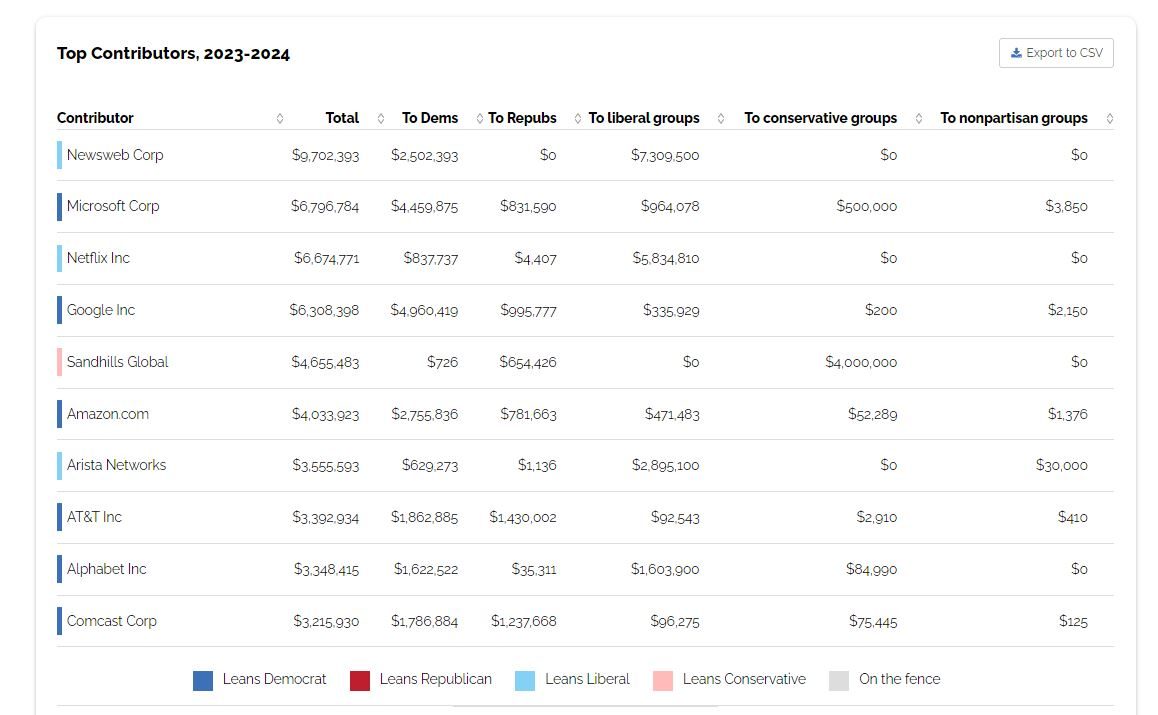Click the To Dems column header text
This screenshot has height=715, width=1158.
pyautogui.click(x=430, y=118)
